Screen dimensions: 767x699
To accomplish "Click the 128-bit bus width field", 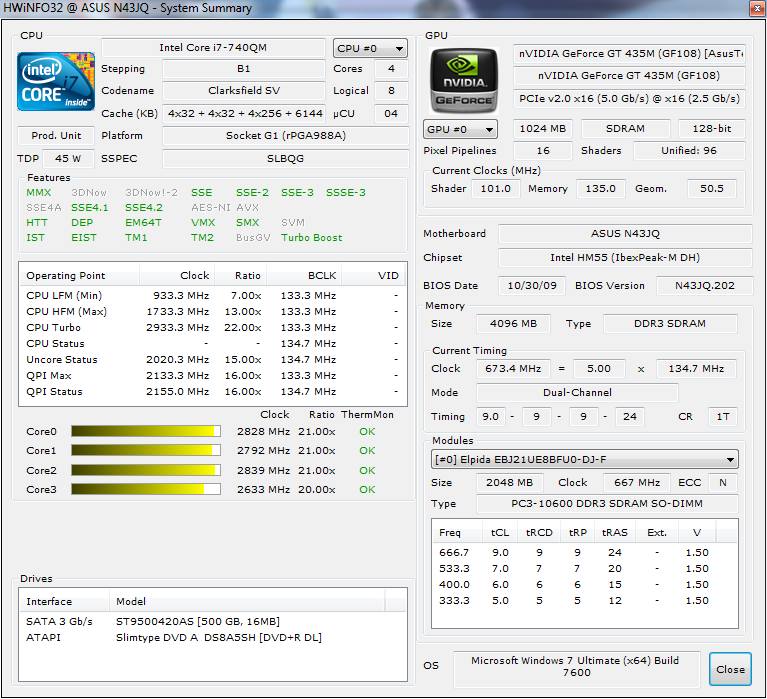I will [x=712, y=129].
